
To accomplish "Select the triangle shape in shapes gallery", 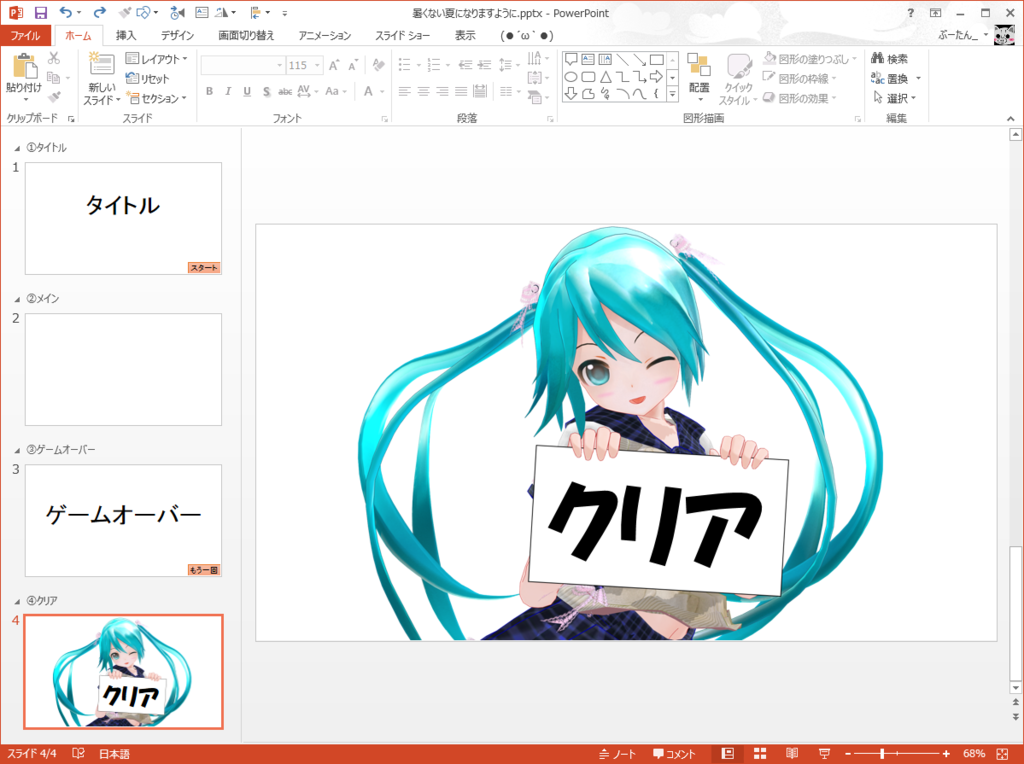I will (605, 77).
